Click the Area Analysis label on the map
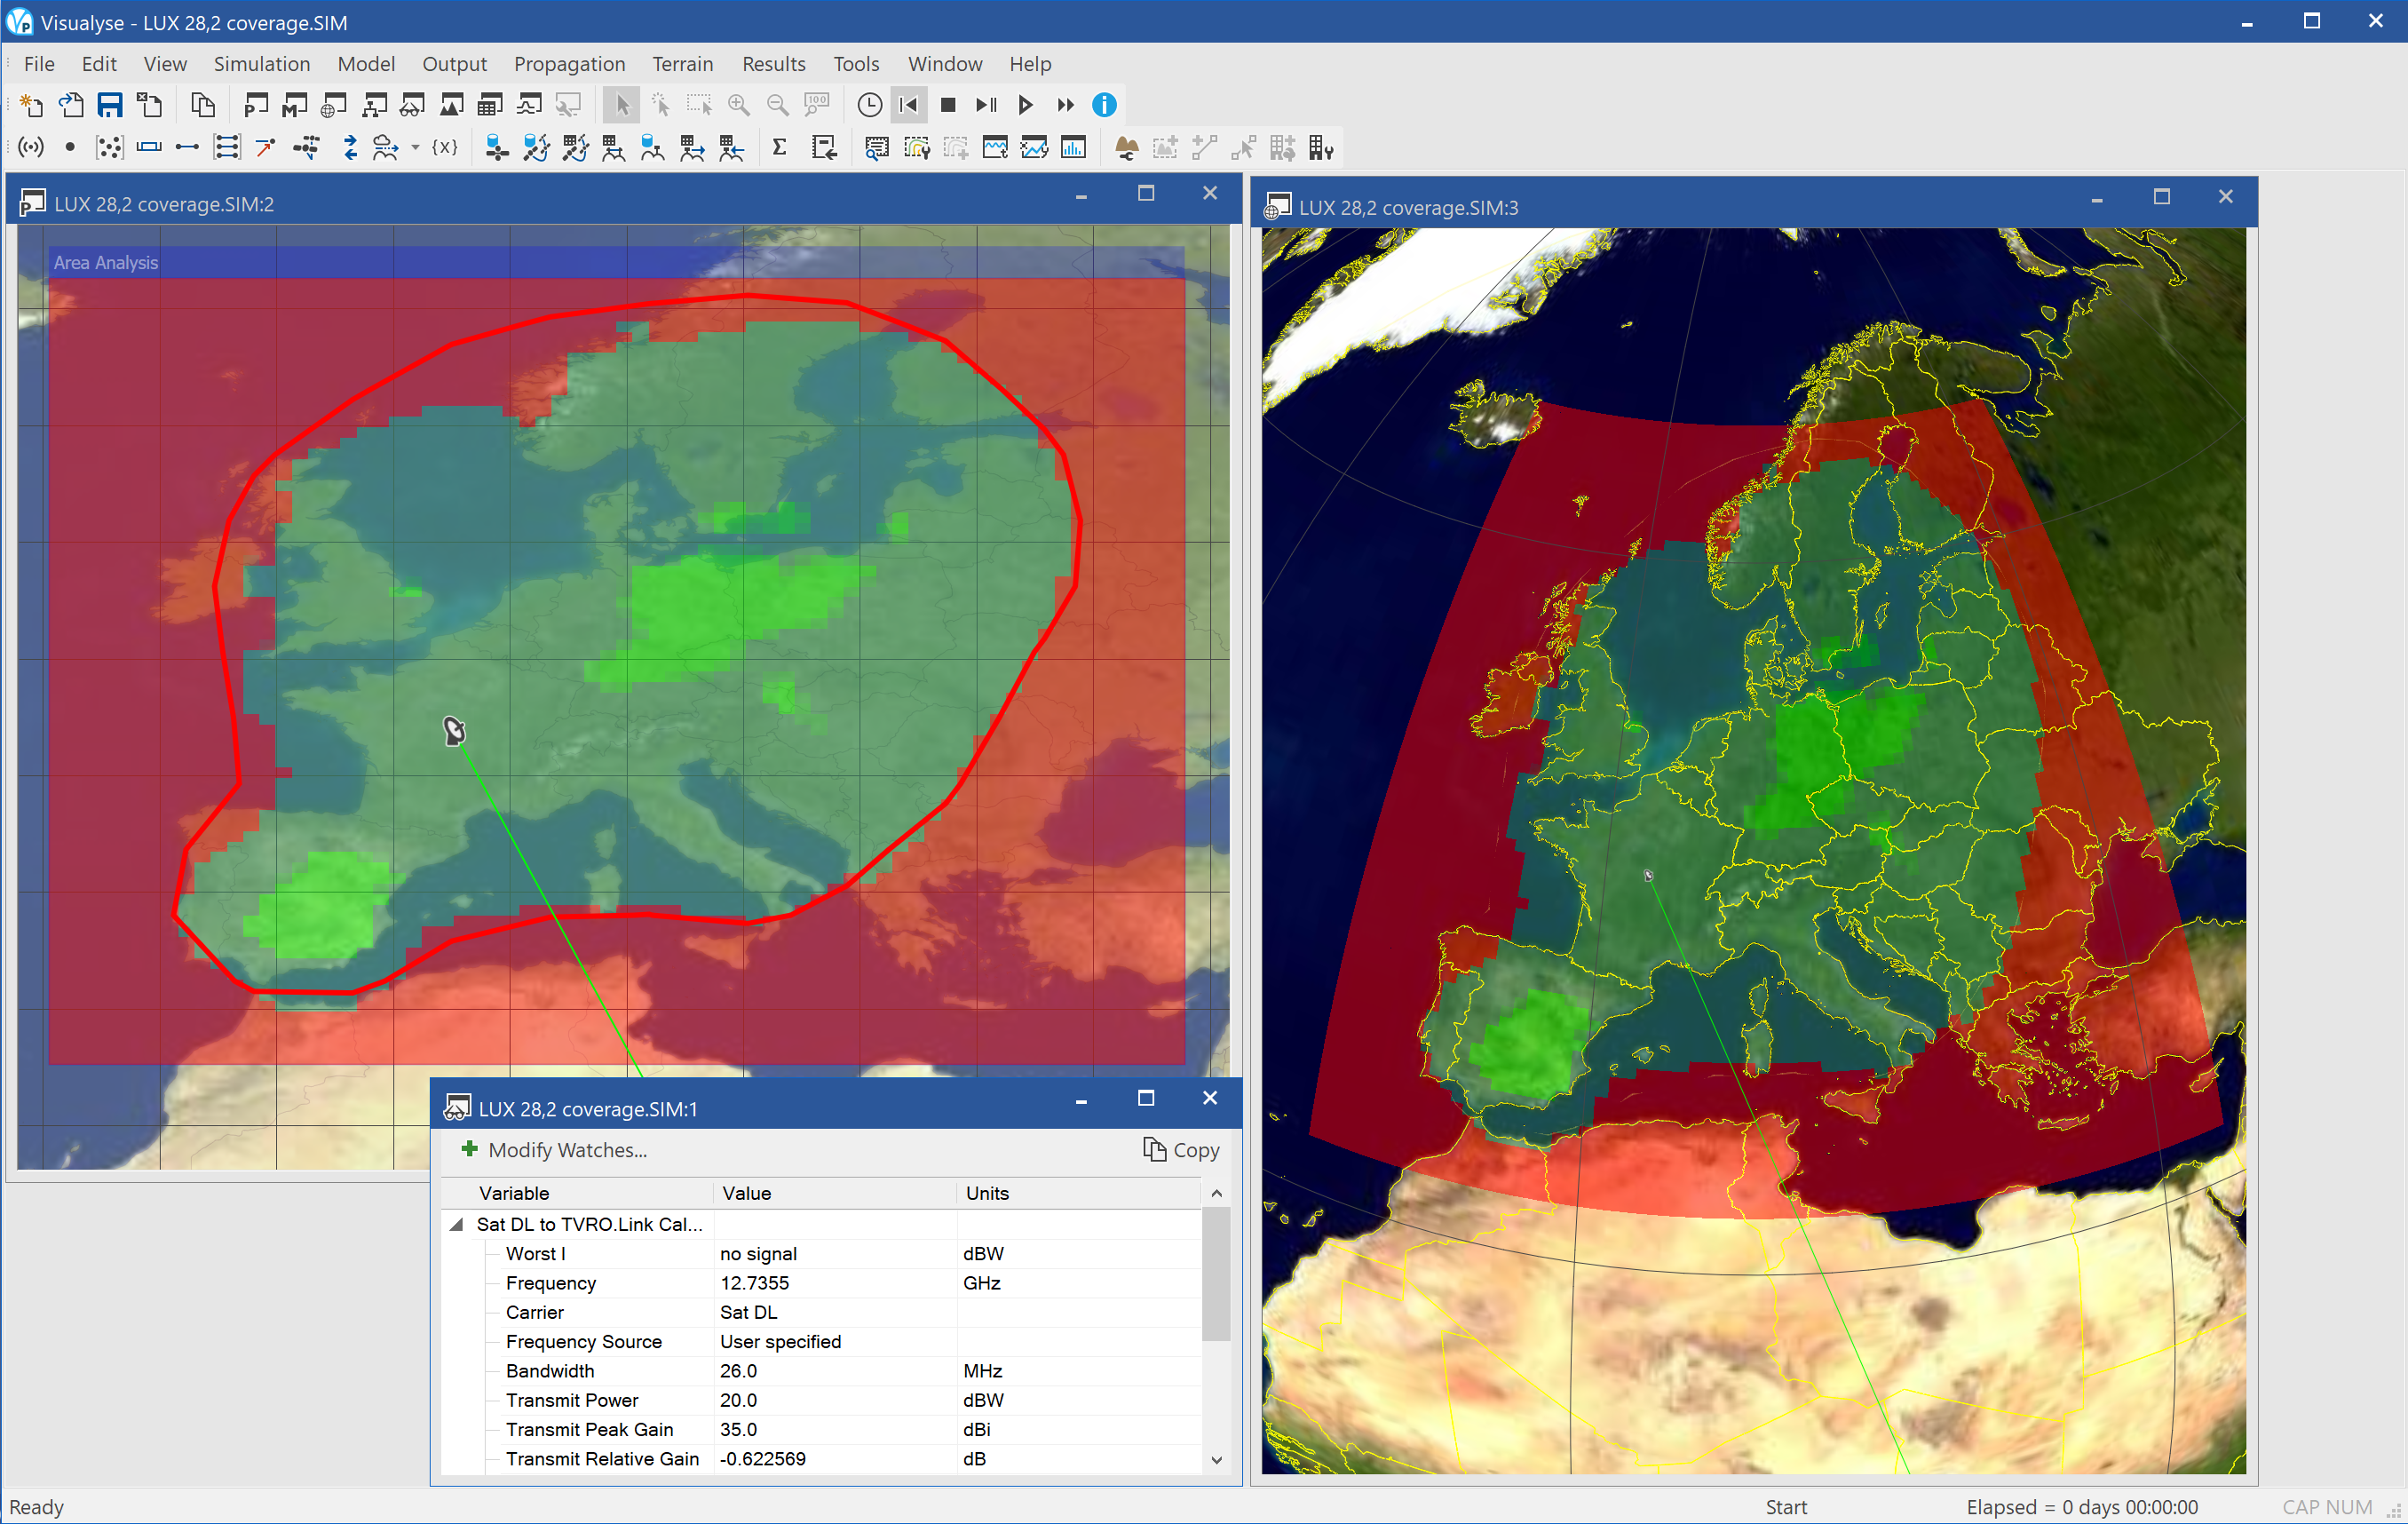Viewport: 2408px width, 1524px height. coord(106,263)
